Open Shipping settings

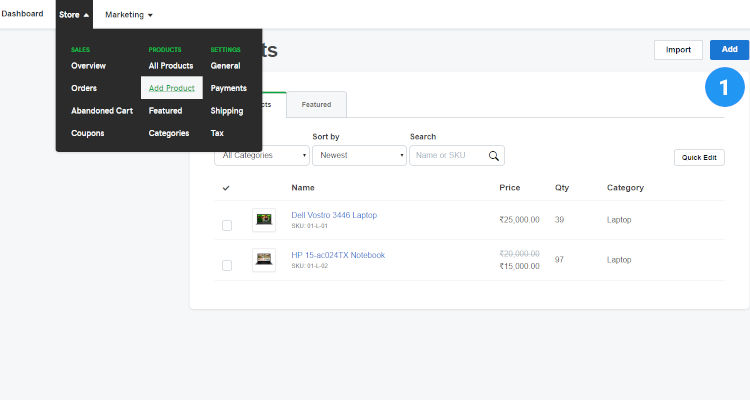pos(227,111)
